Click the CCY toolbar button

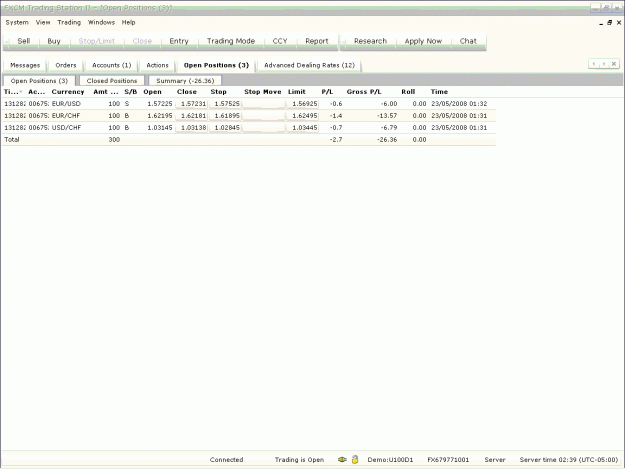click(280, 41)
